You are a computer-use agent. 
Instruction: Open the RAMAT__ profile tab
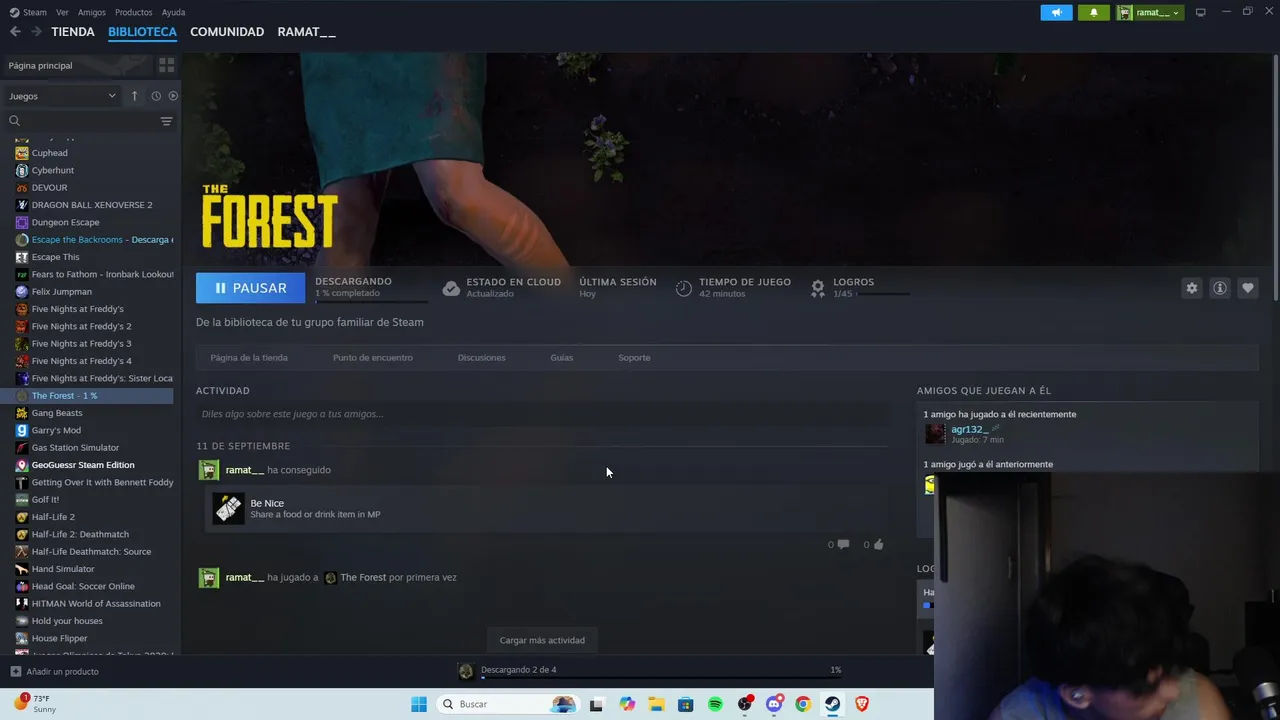point(306,32)
